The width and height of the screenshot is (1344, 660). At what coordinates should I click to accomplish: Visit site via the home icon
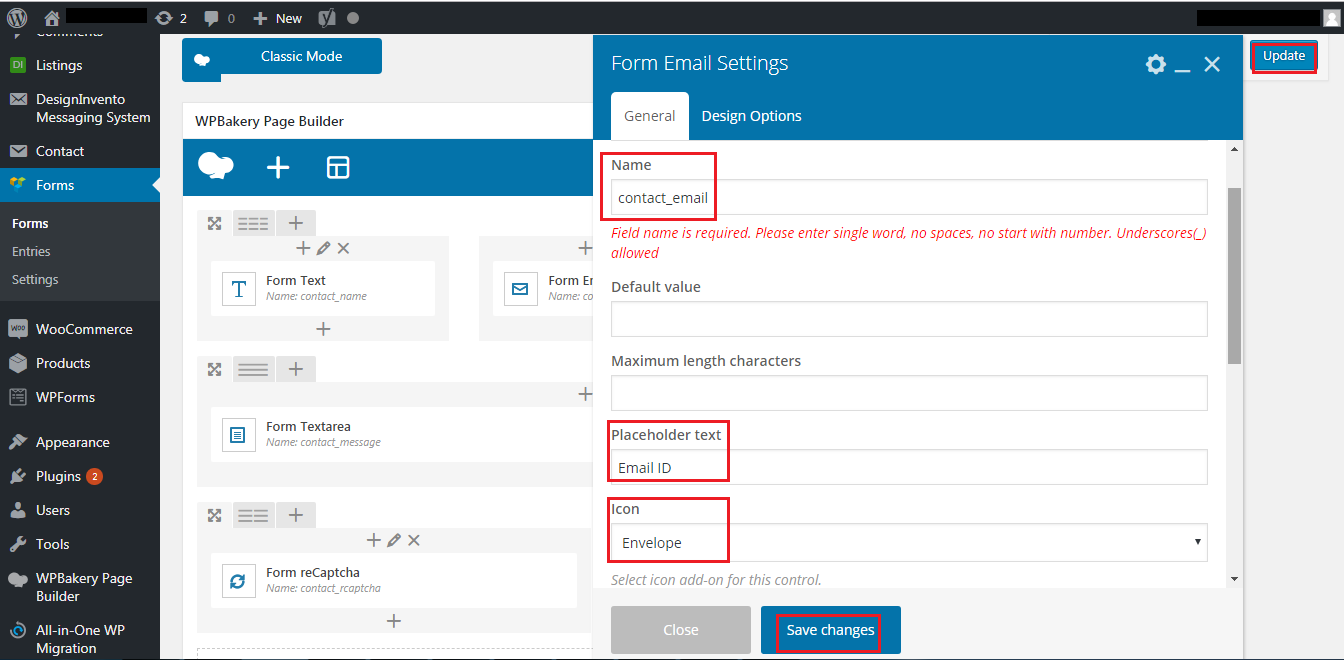click(x=52, y=18)
